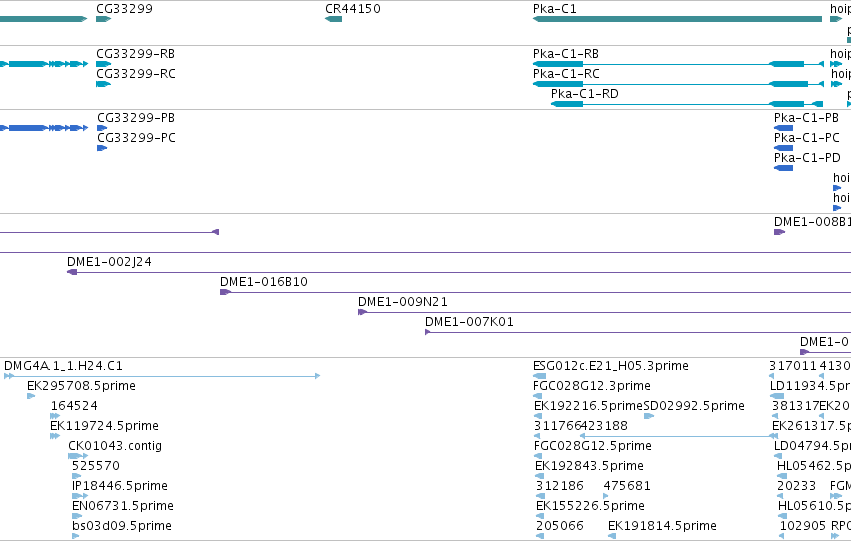
Task: Click the CG33299-RB transcript label
Action: click(135, 54)
